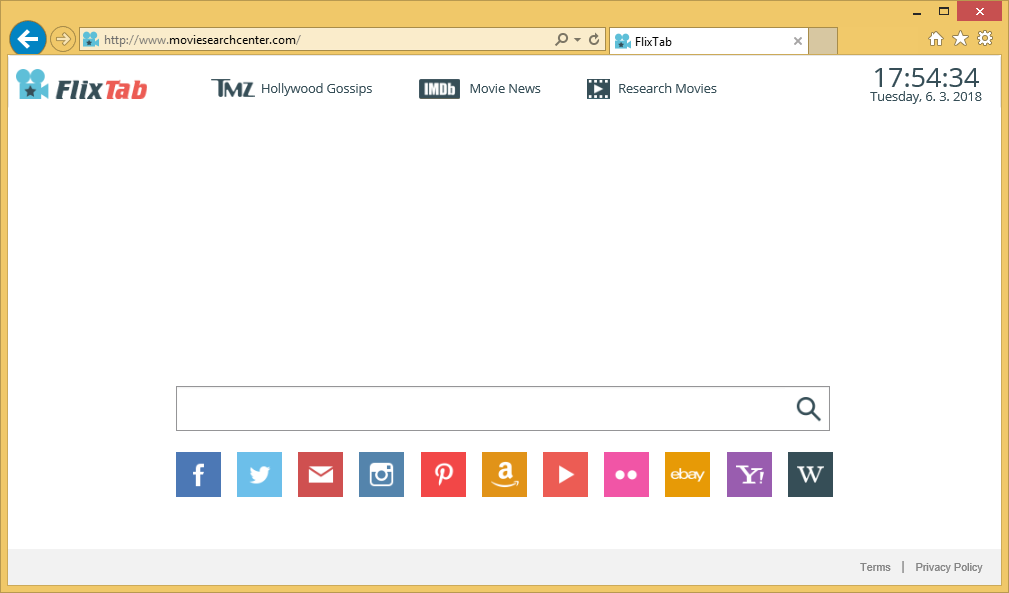Screen dimensions: 1009x593
Task: Click the TMZ logo icon
Action: (232, 88)
